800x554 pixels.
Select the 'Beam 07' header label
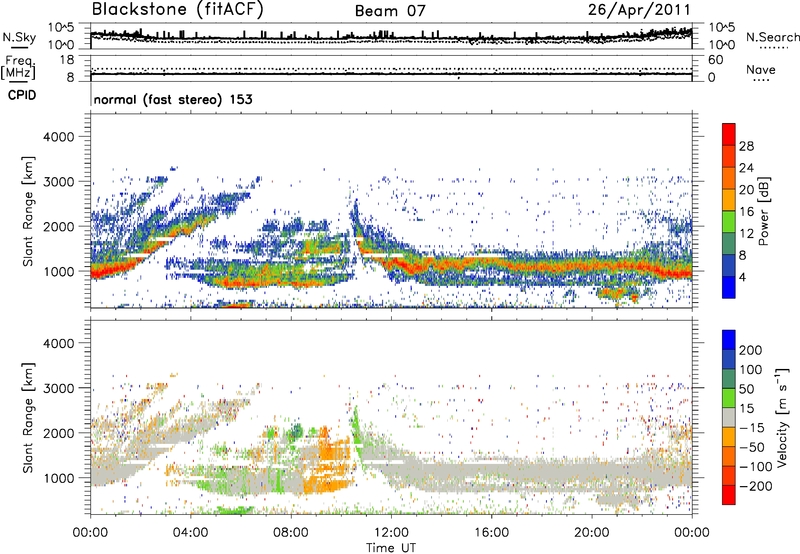(x=390, y=11)
